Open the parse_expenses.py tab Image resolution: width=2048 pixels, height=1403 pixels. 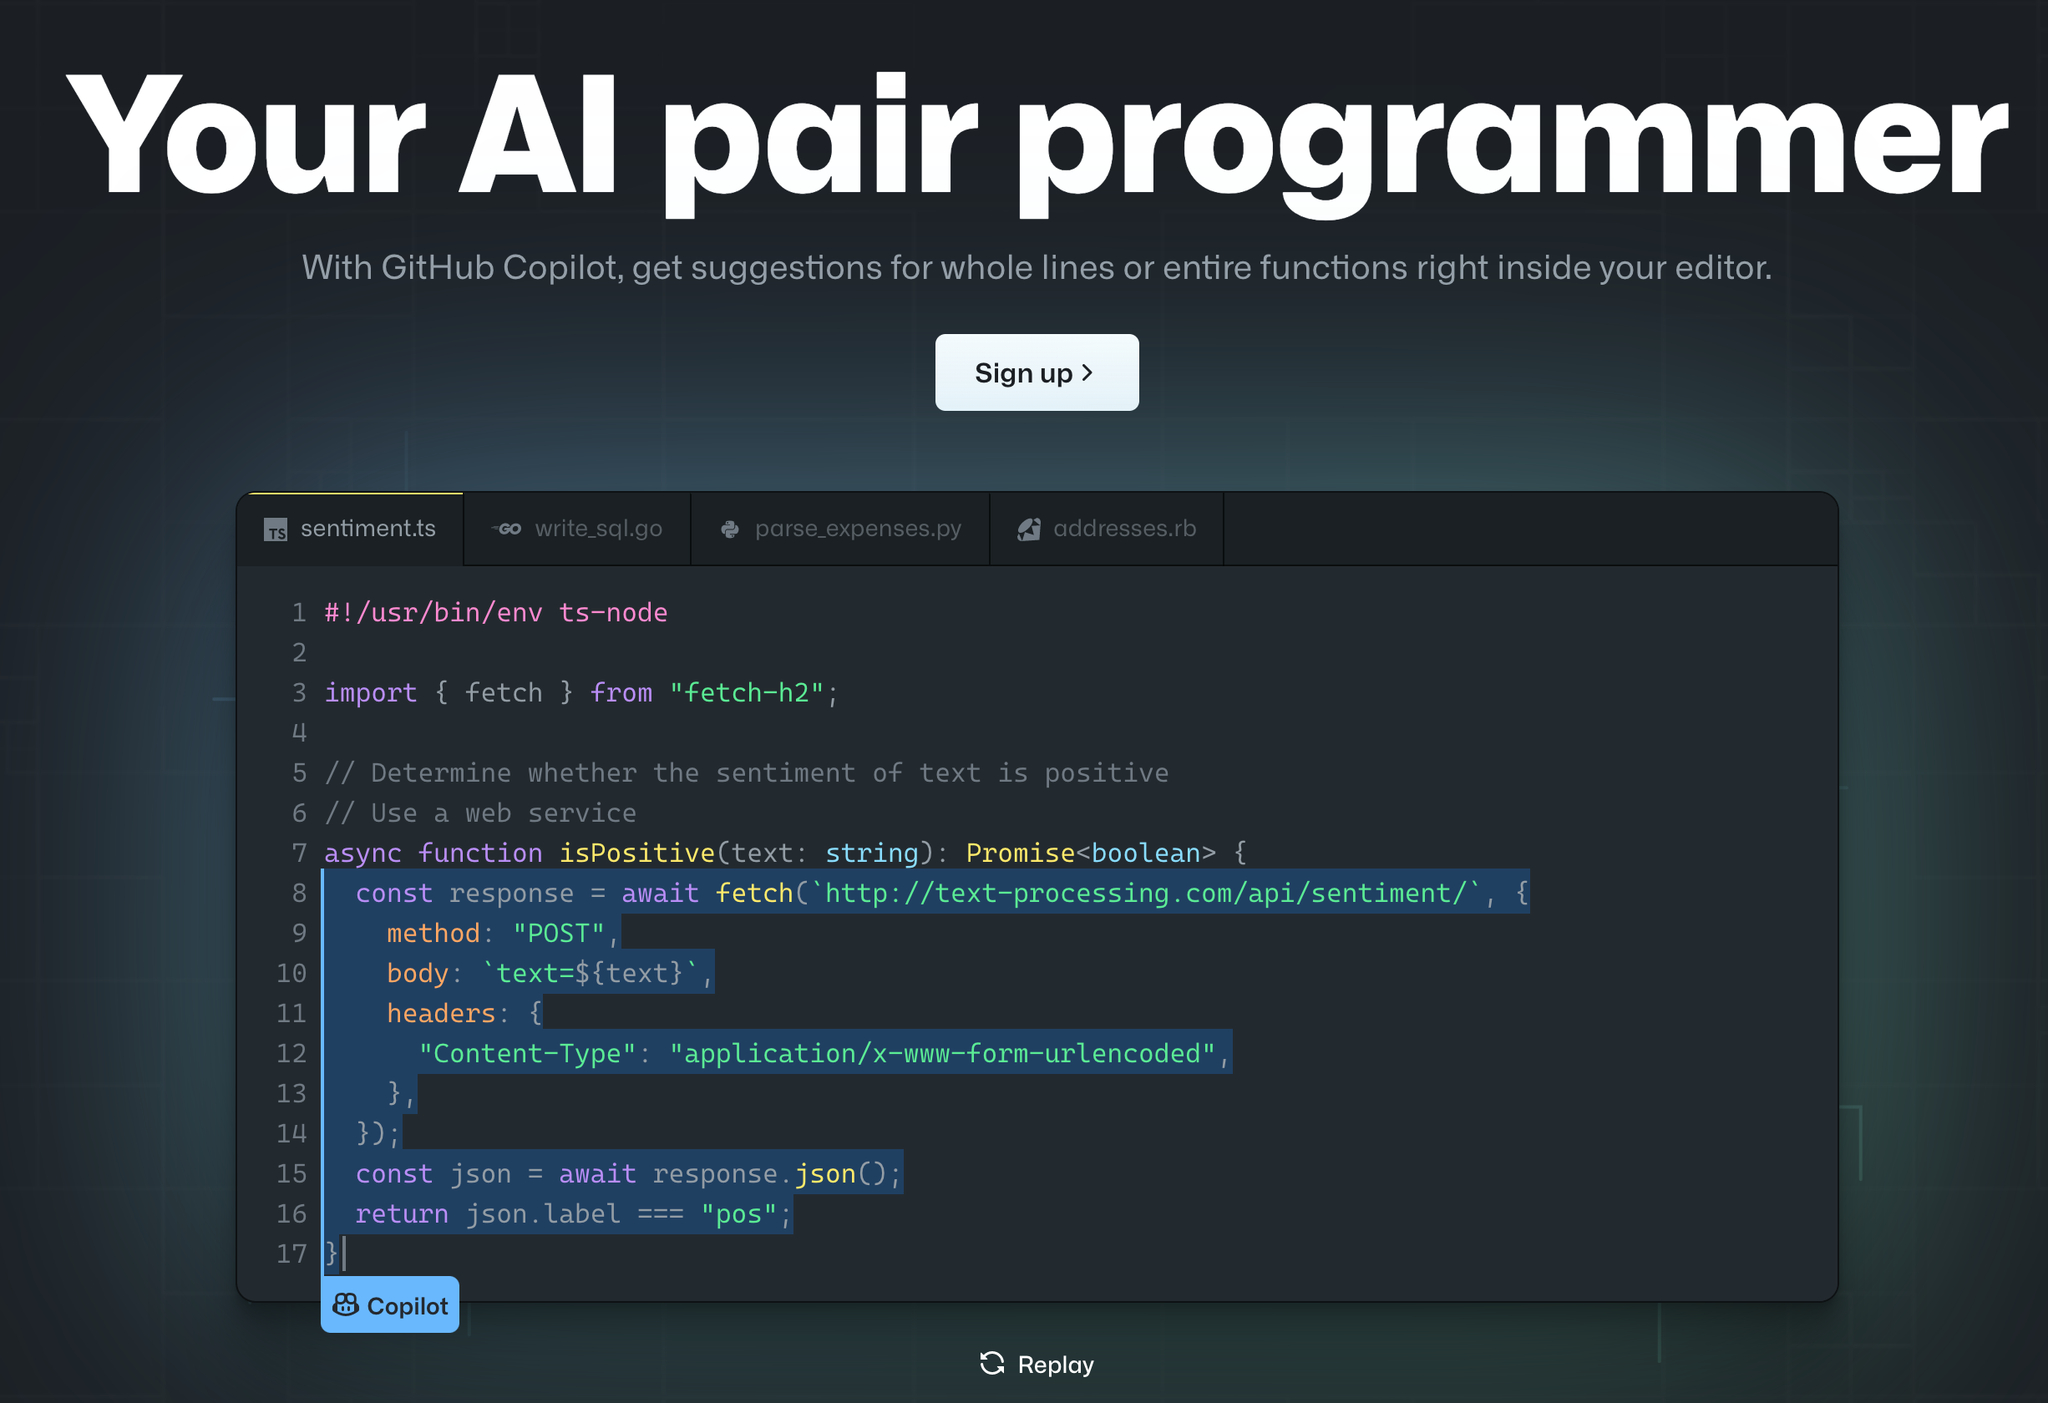coord(841,529)
